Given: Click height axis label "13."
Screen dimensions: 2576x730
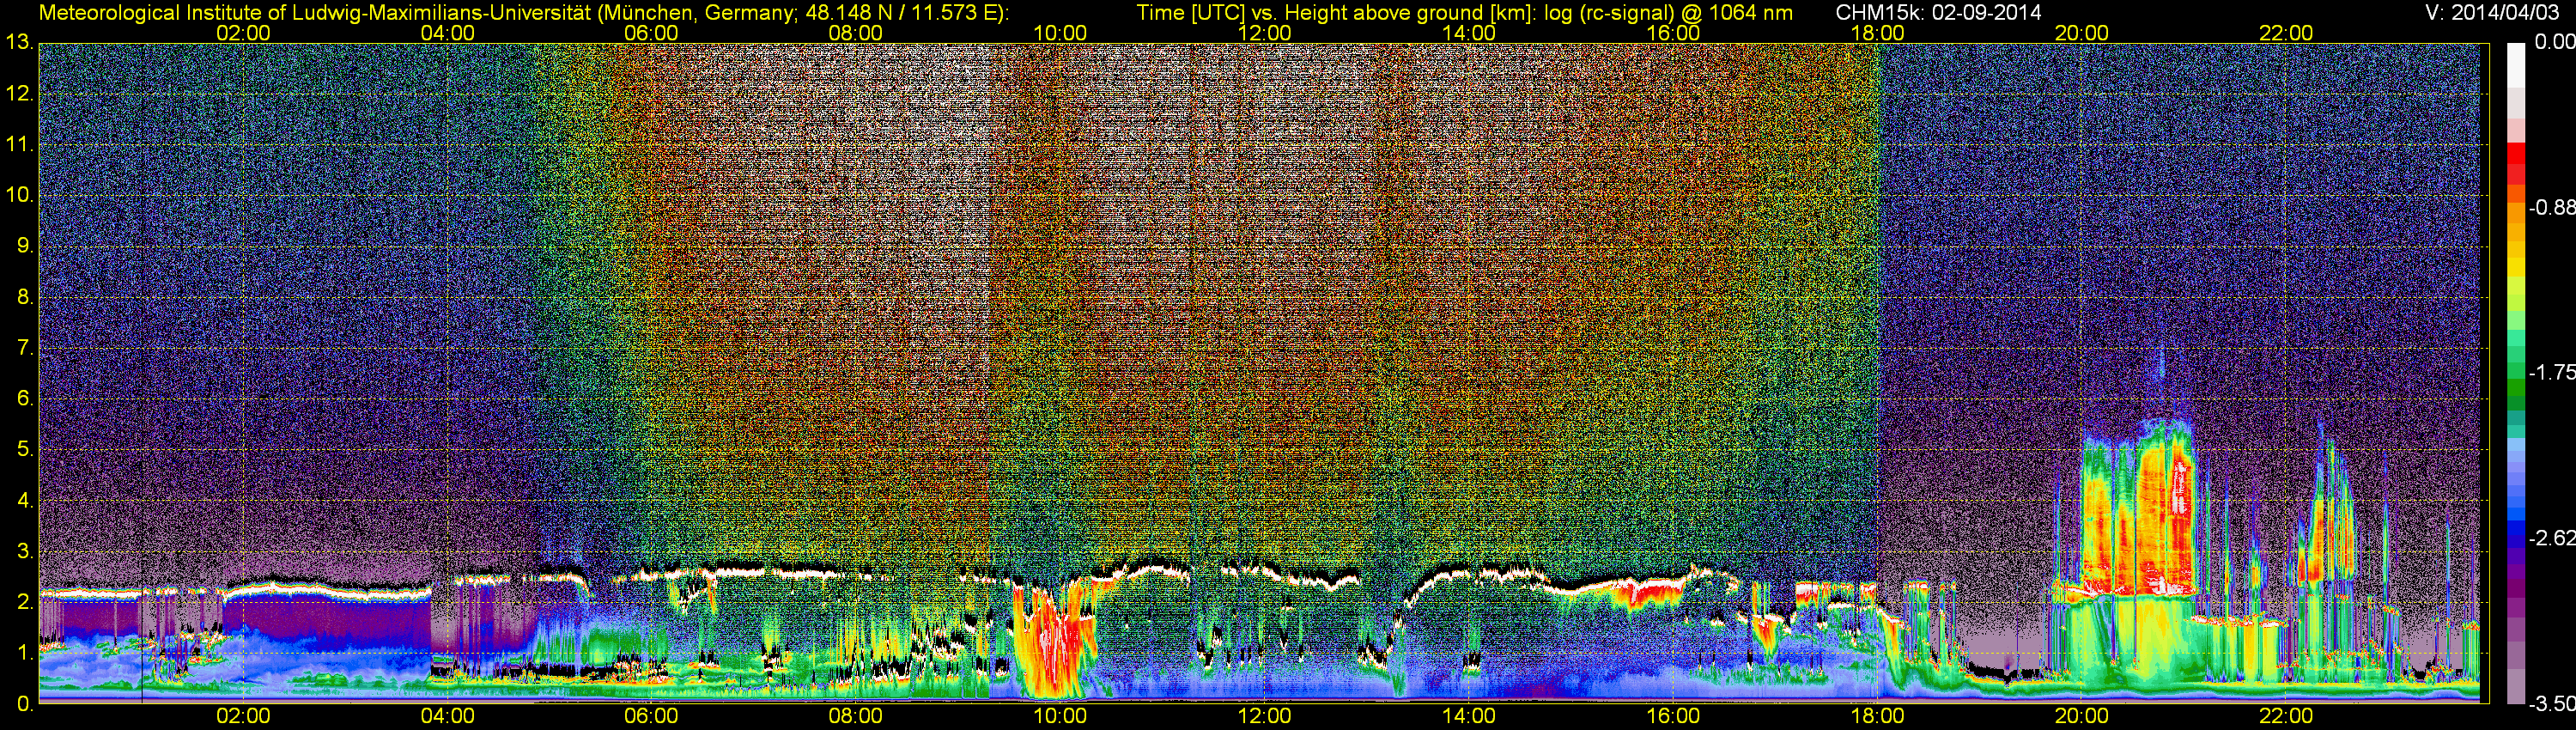Looking at the screenshot, I should click(x=20, y=43).
